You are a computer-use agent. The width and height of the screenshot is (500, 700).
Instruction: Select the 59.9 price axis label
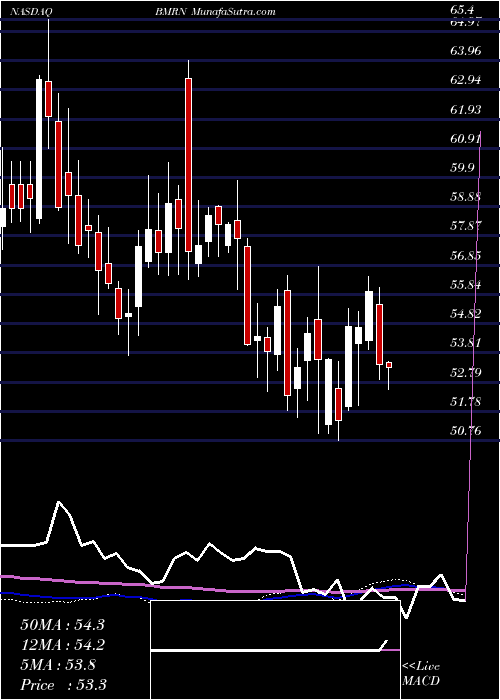462,168
